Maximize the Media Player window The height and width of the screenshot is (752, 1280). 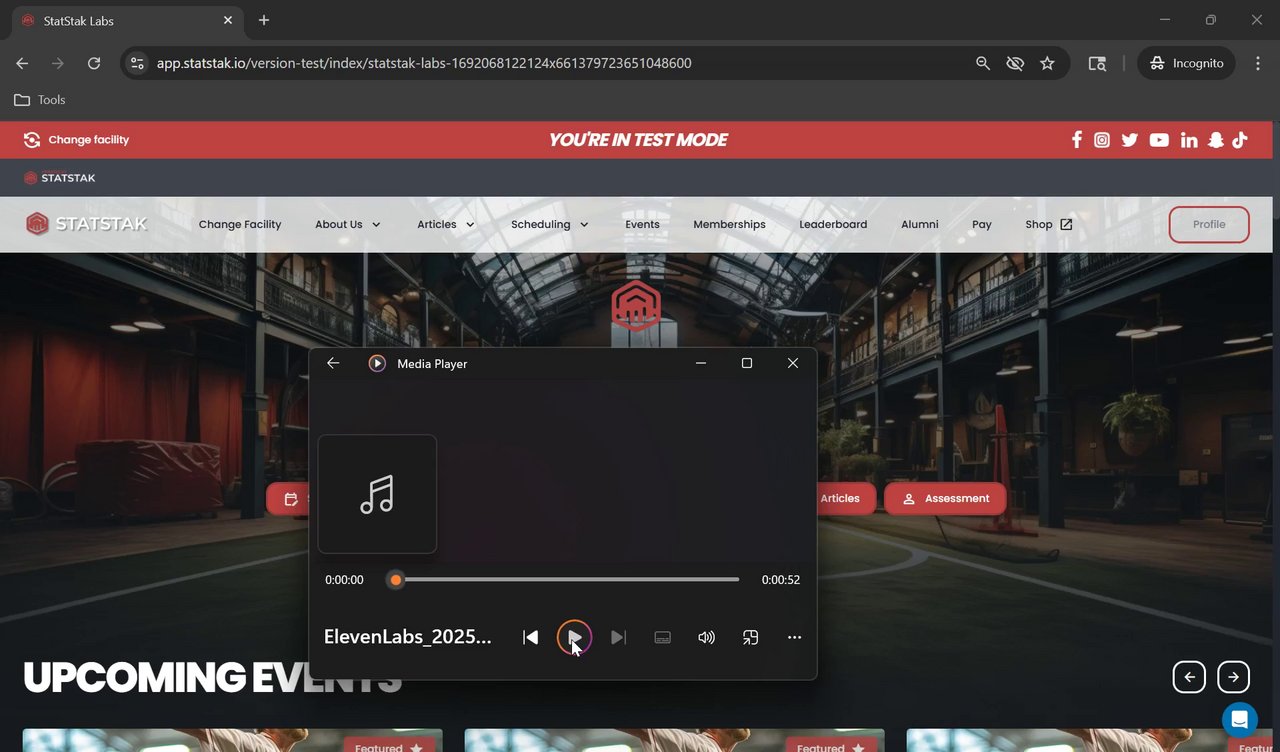746,363
